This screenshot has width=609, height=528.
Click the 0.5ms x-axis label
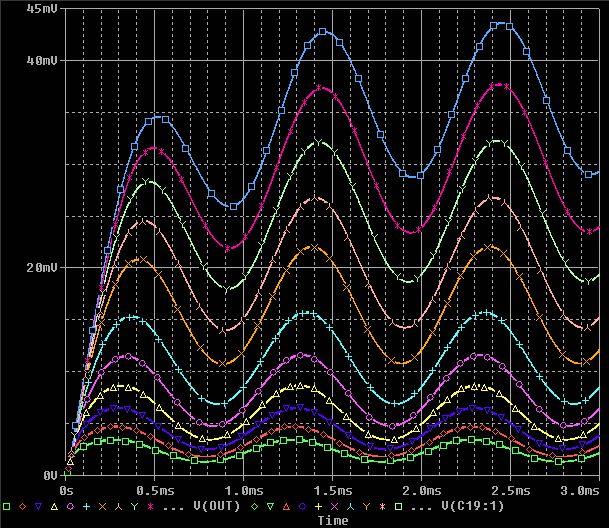[x=155, y=491]
